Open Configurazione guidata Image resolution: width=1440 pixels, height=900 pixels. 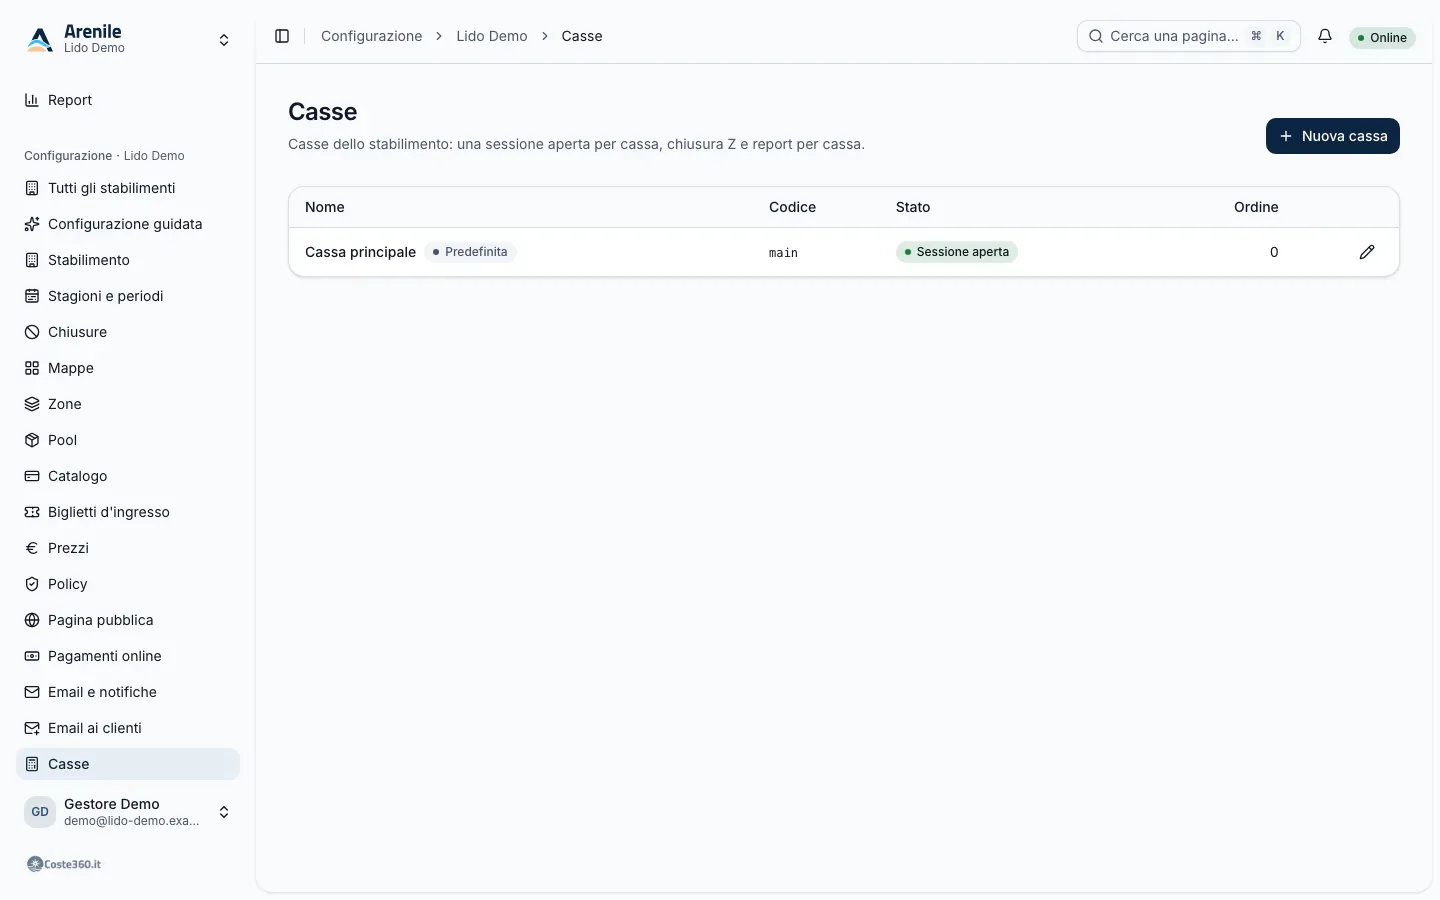tap(128, 224)
